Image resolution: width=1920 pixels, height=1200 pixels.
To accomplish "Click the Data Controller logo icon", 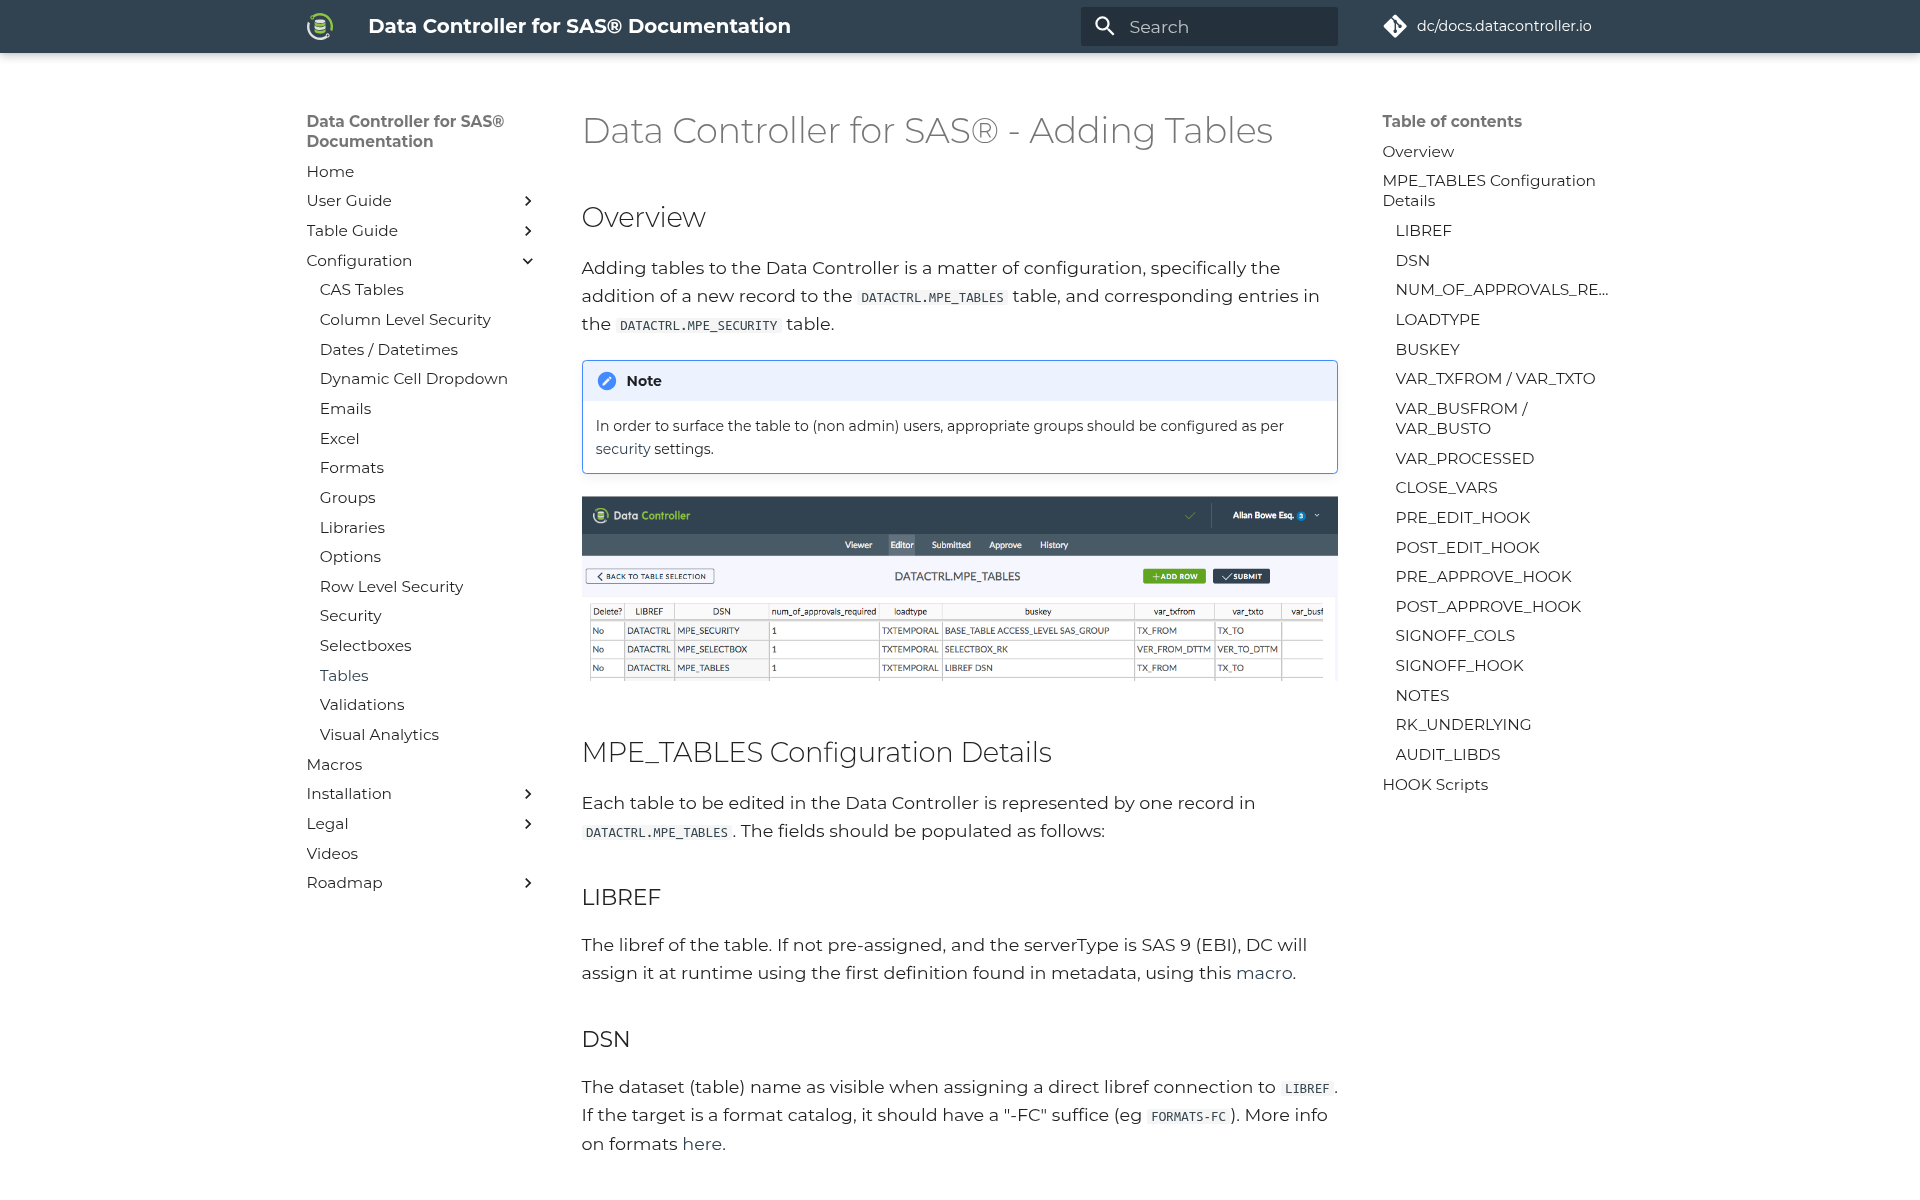I will click(x=320, y=26).
